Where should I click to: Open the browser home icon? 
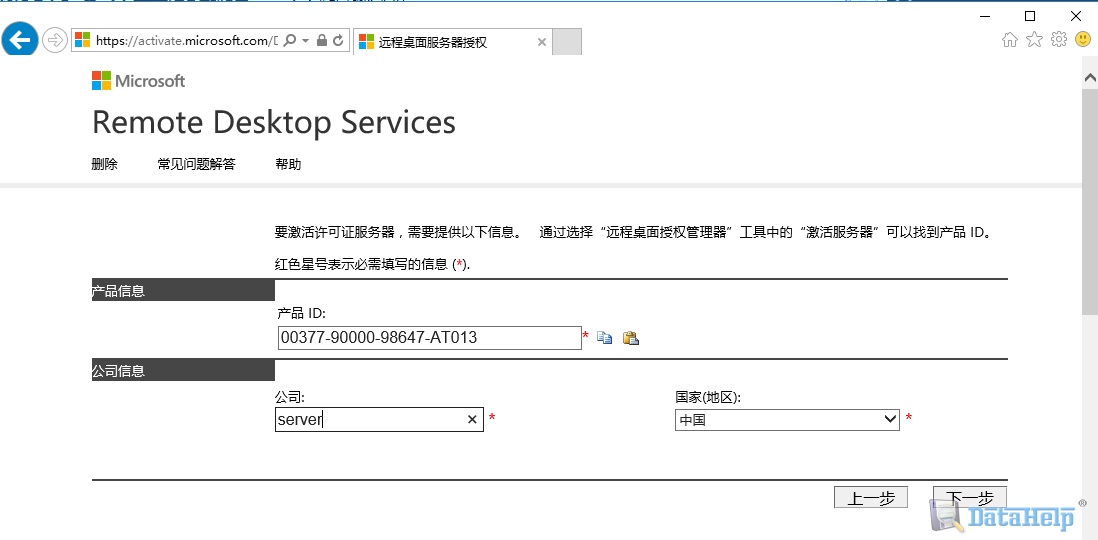1010,40
